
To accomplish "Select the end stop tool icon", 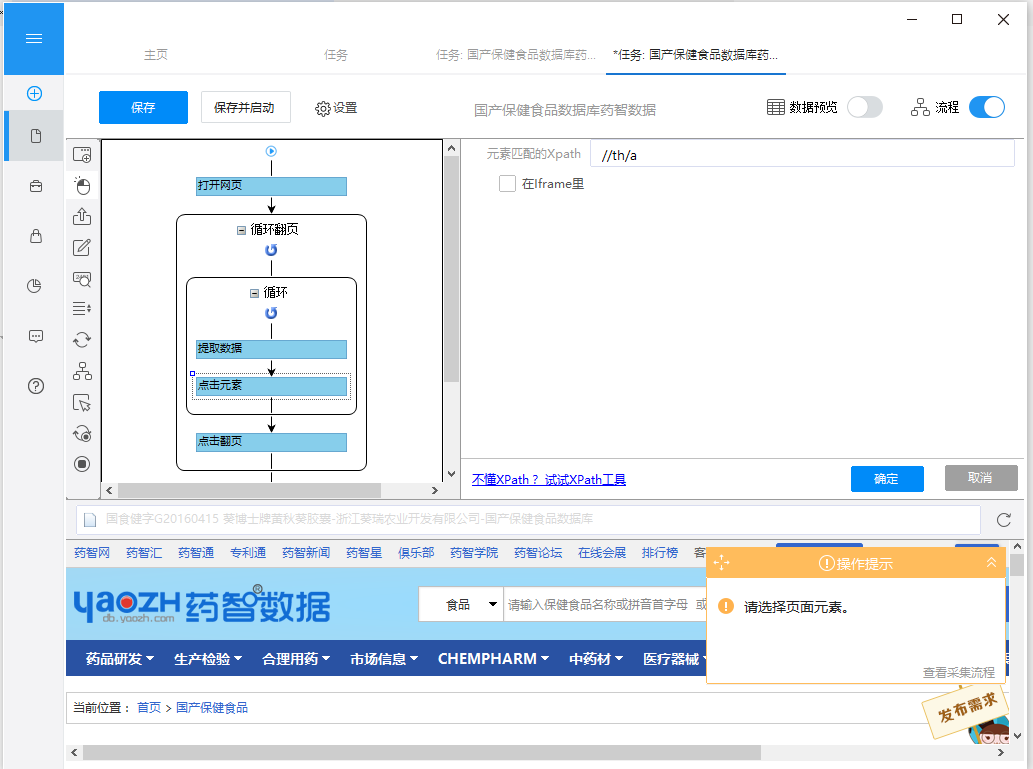I will (82, 464).
